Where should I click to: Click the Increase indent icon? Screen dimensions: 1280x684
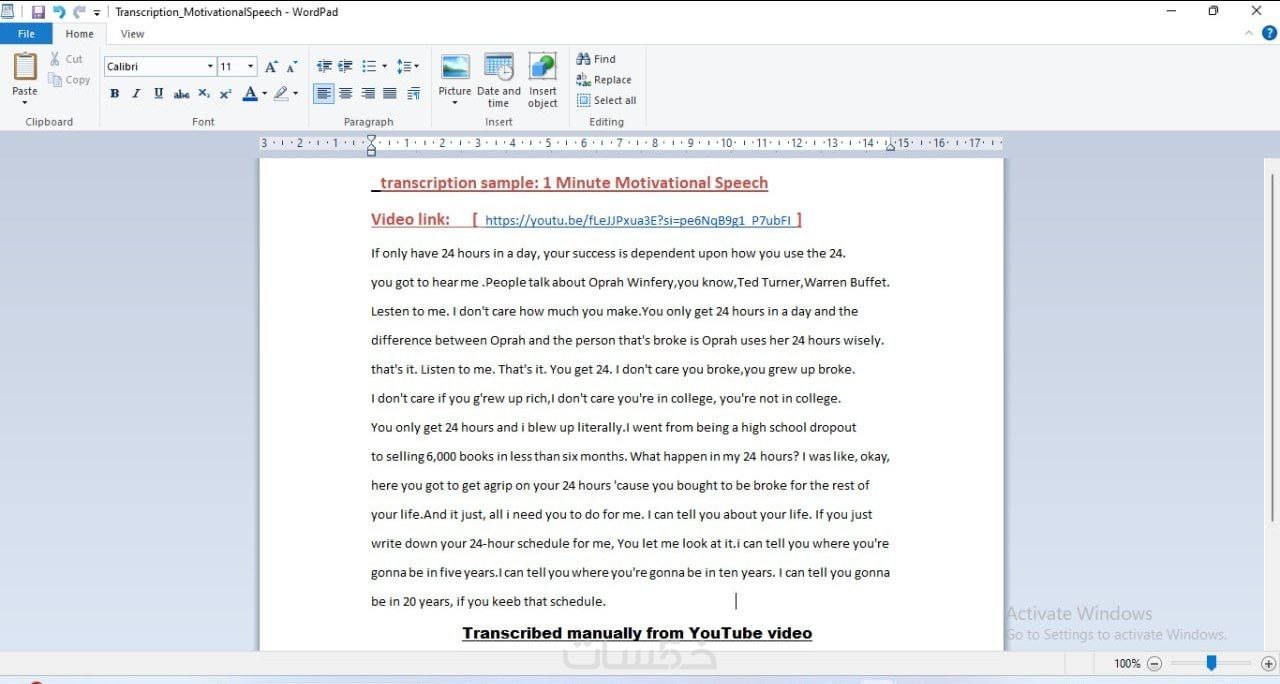click(x=345, y=67)
